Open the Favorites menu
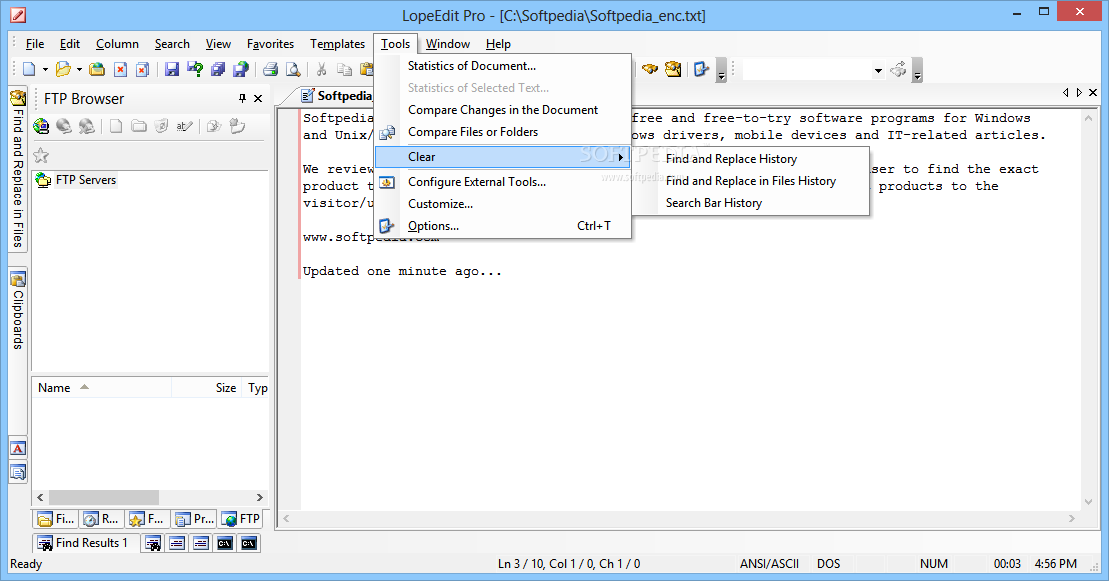Image resolution: width=1109 pixels, height=581 pixels. click(x=270, y=44)
